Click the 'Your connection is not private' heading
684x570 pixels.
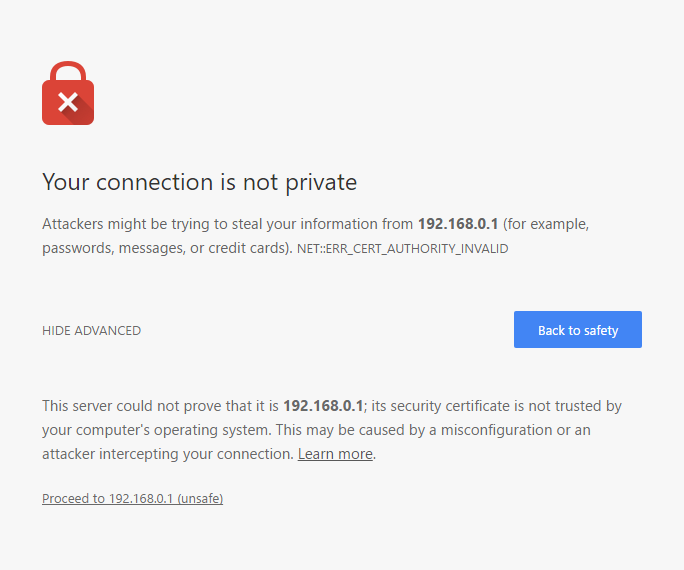click(199, 182)
